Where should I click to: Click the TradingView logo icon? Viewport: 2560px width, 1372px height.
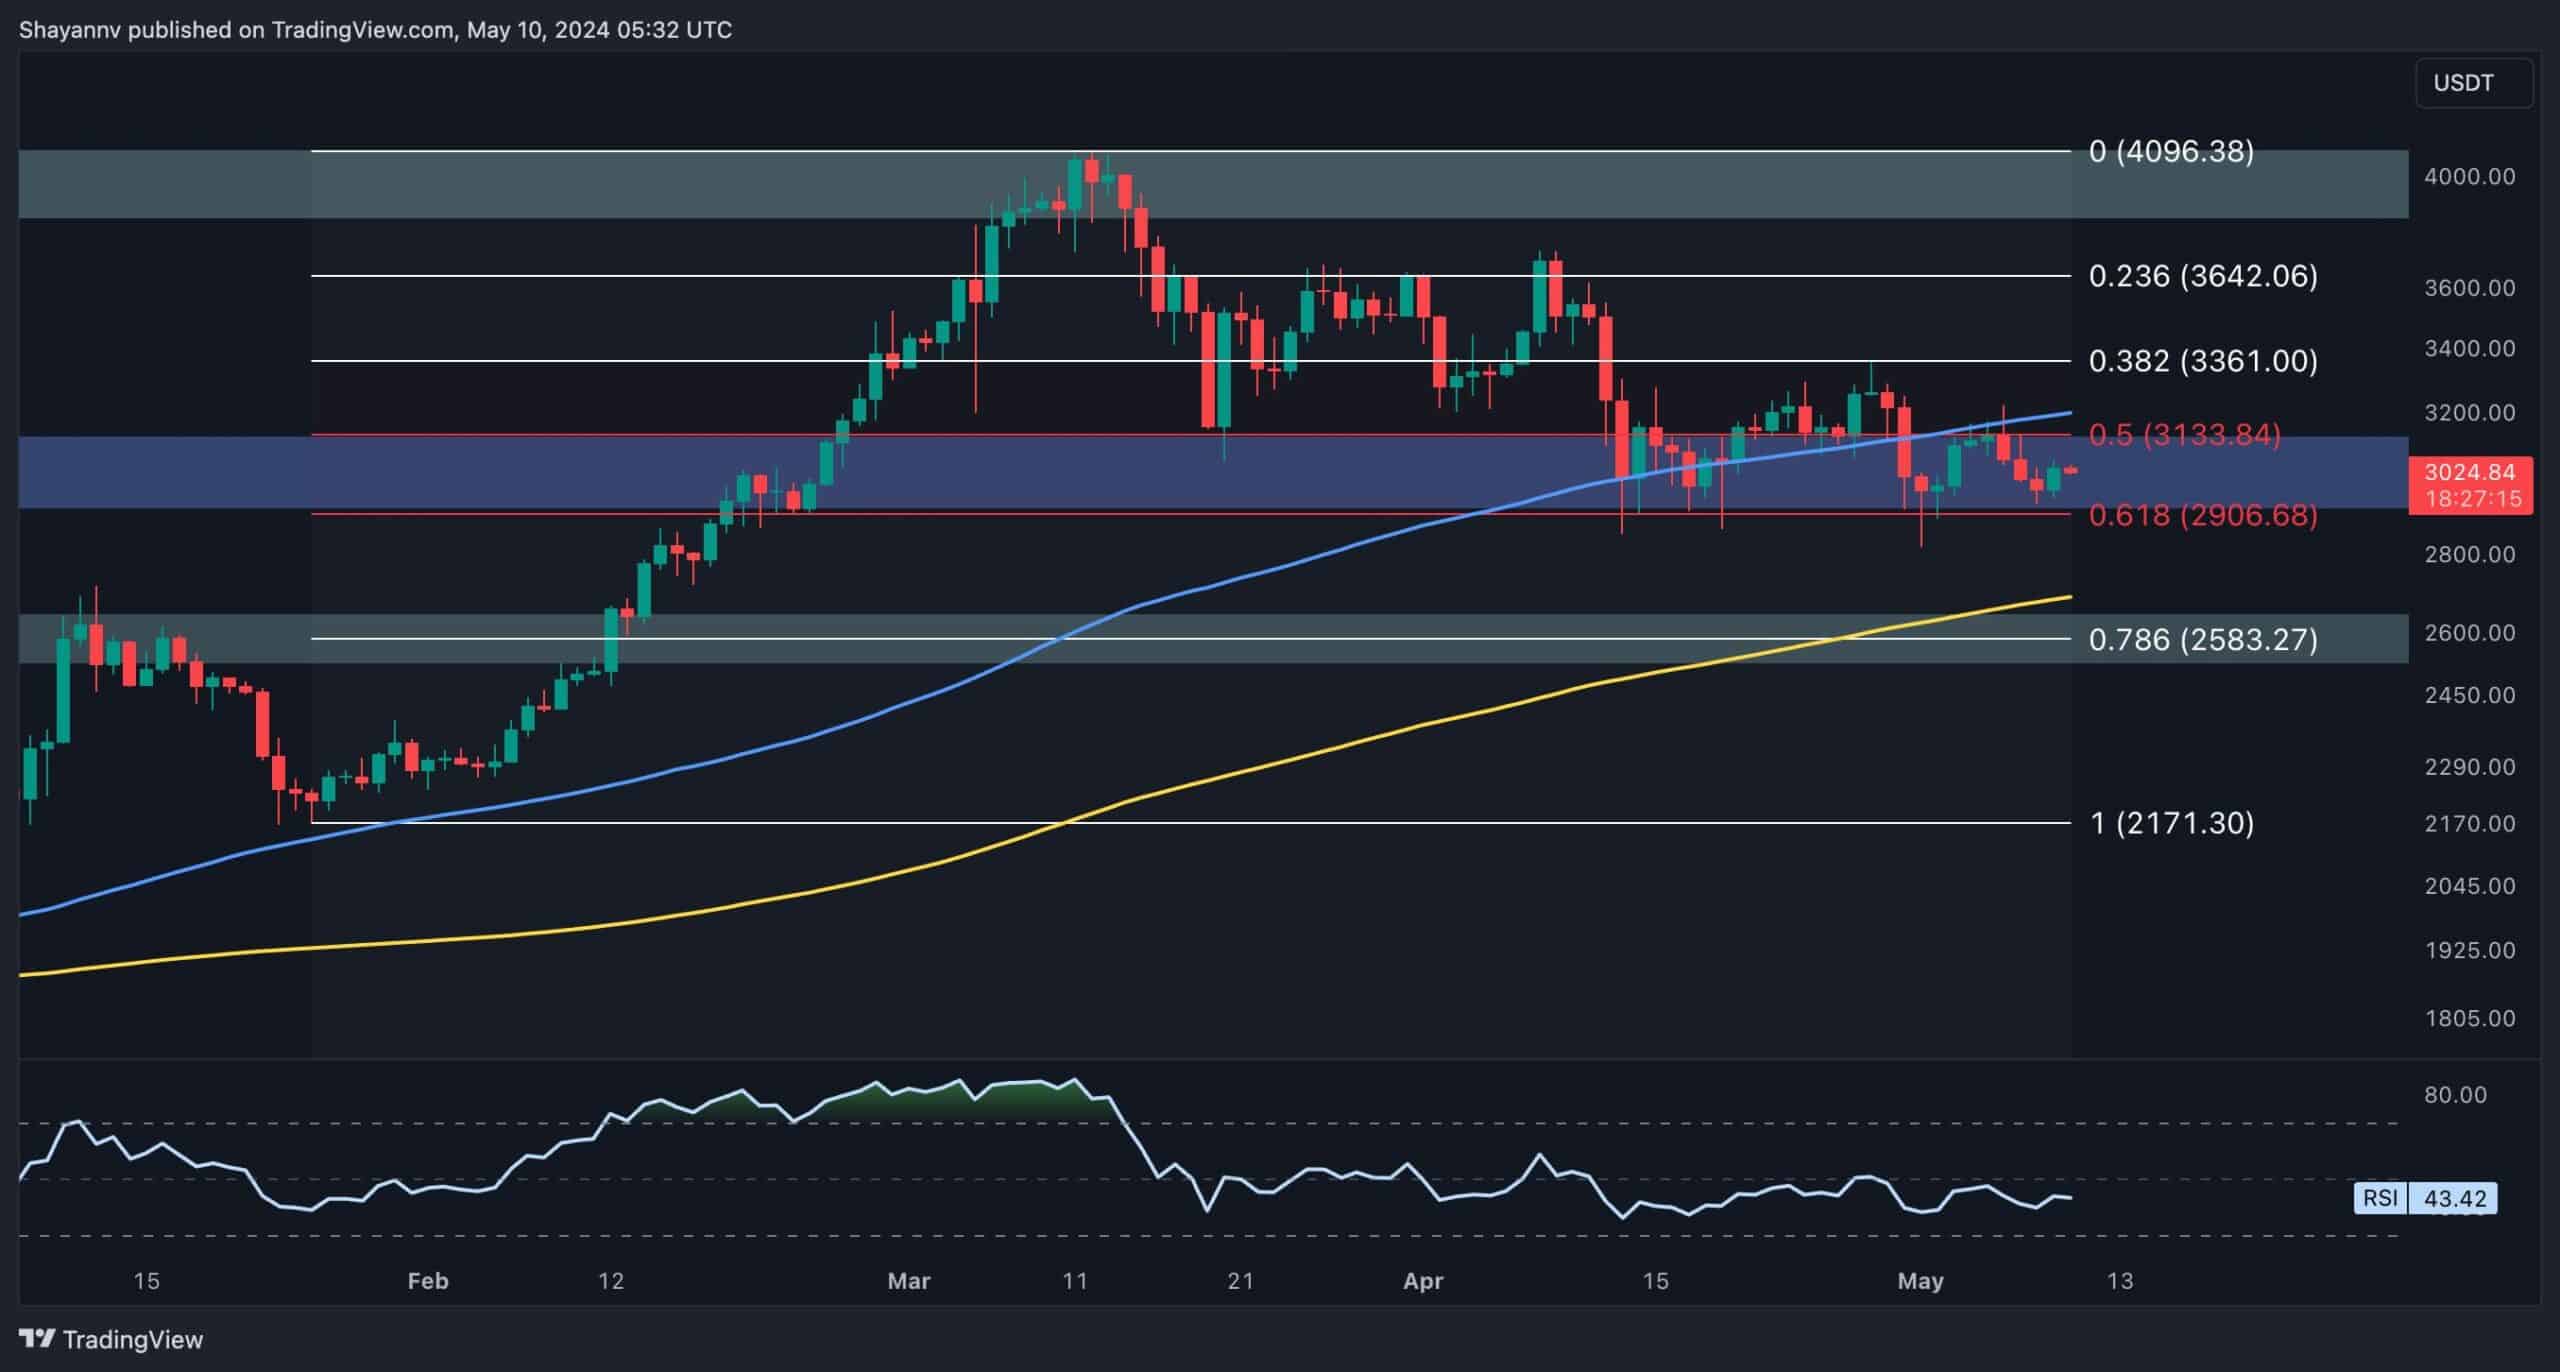[37, 1340]
